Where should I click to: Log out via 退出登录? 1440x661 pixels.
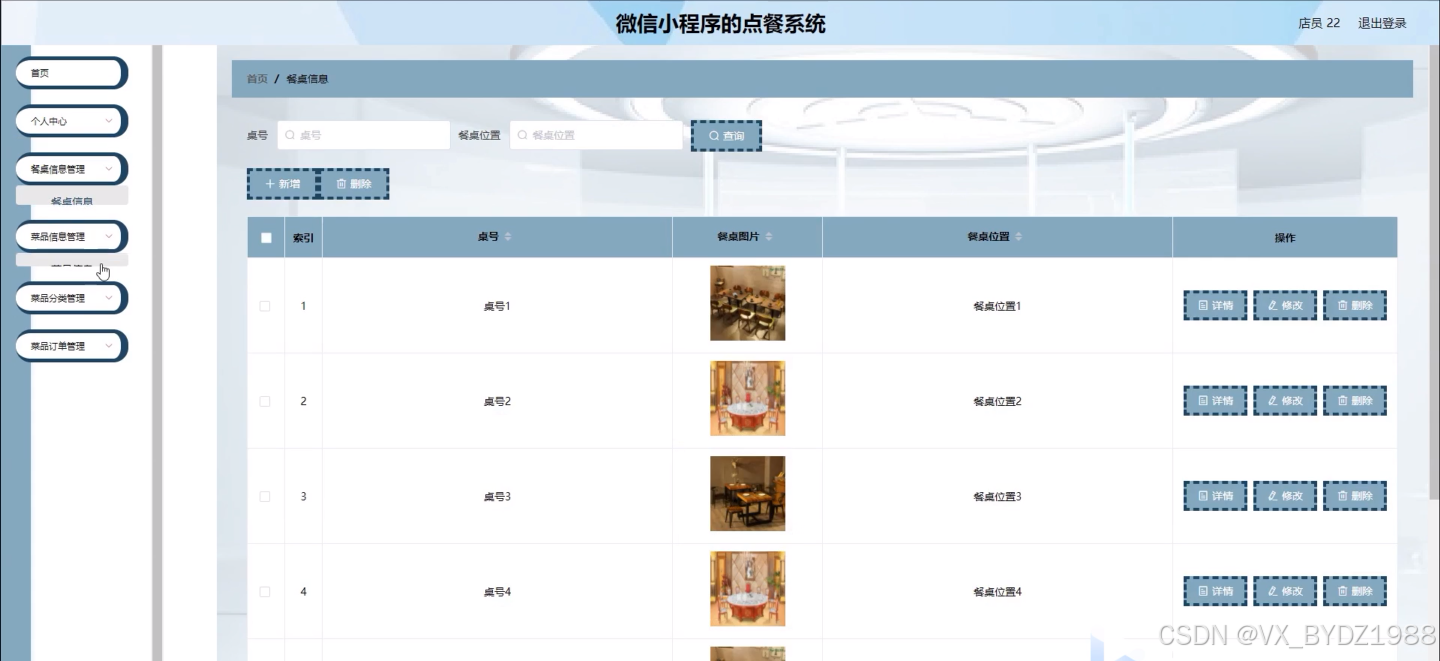[x=1382, y=23]
